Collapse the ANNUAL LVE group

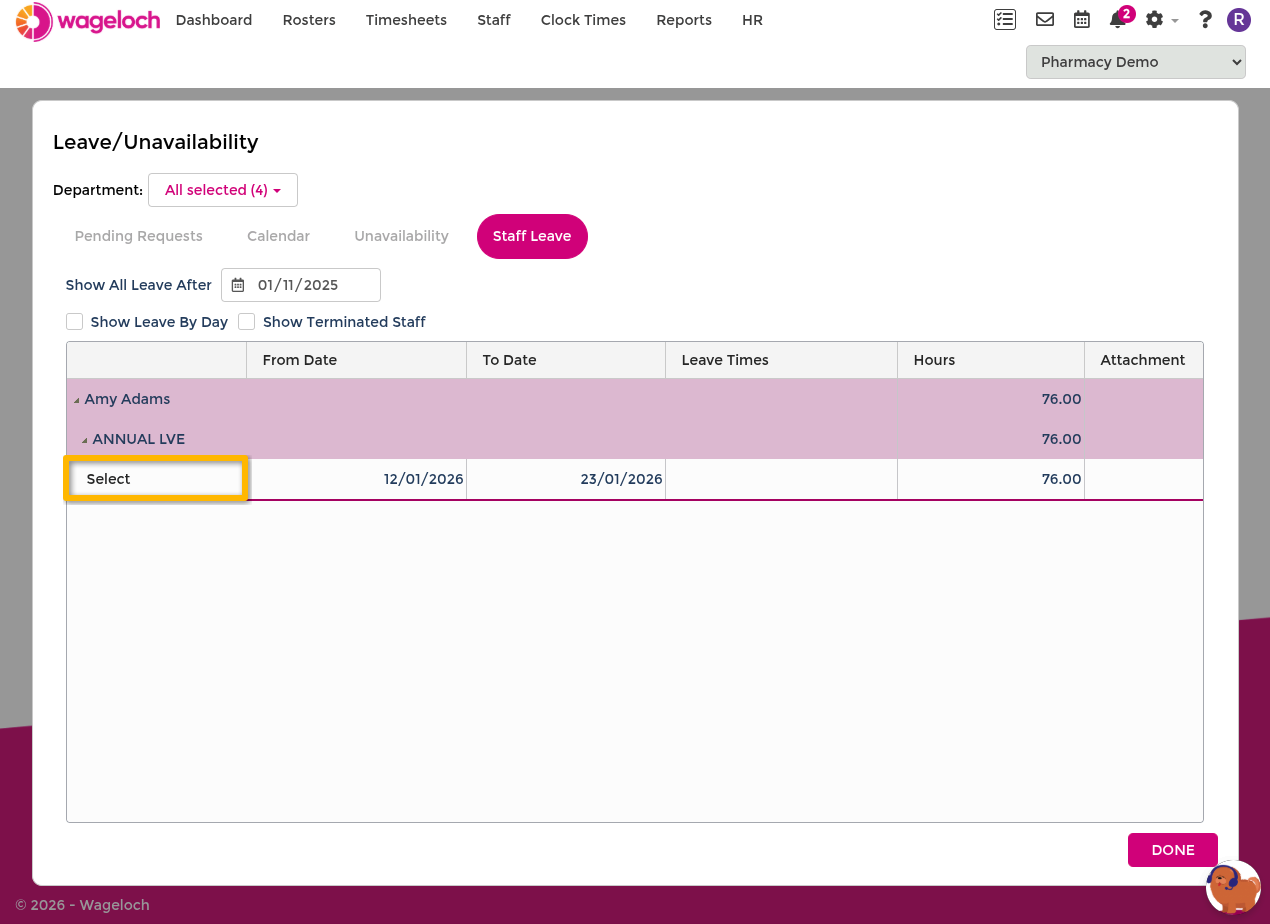pos(85,440)
